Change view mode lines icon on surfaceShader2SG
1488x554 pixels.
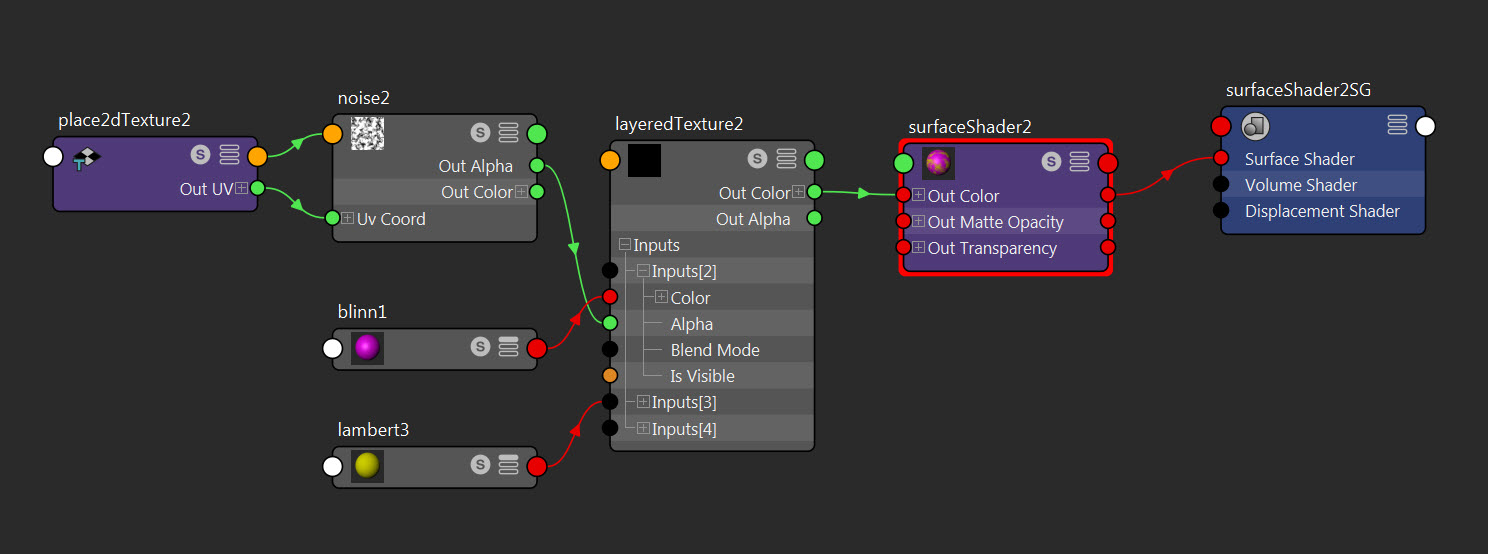pyautogui.click(x=1397, y=125)
